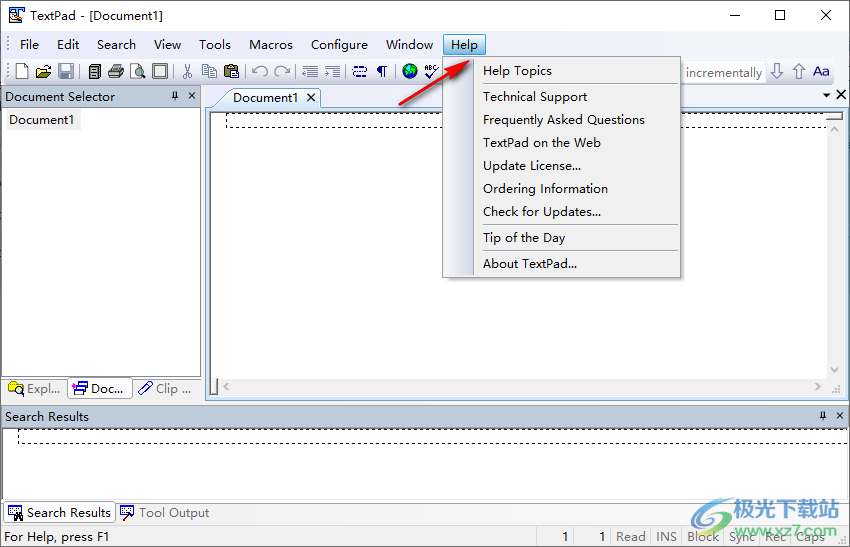Collapse the Help menu

point(465,44)
